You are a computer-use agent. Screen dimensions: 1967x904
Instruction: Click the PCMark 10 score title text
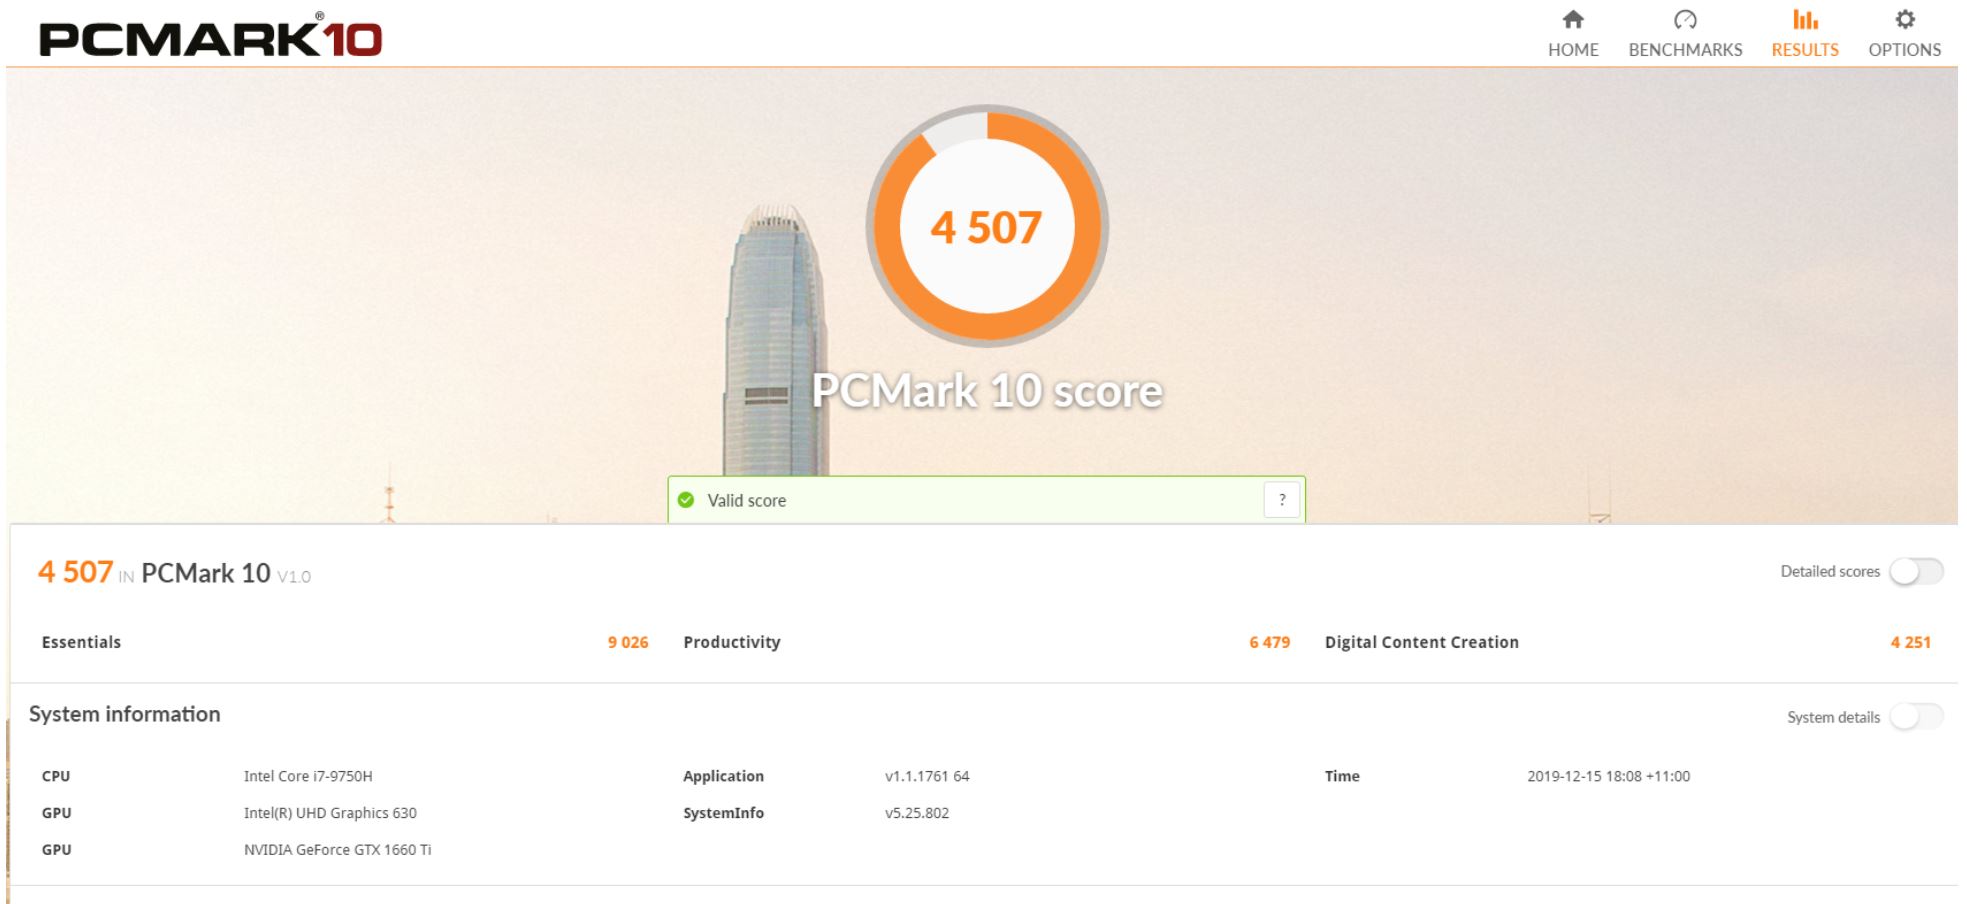click(x=987, y=391)
